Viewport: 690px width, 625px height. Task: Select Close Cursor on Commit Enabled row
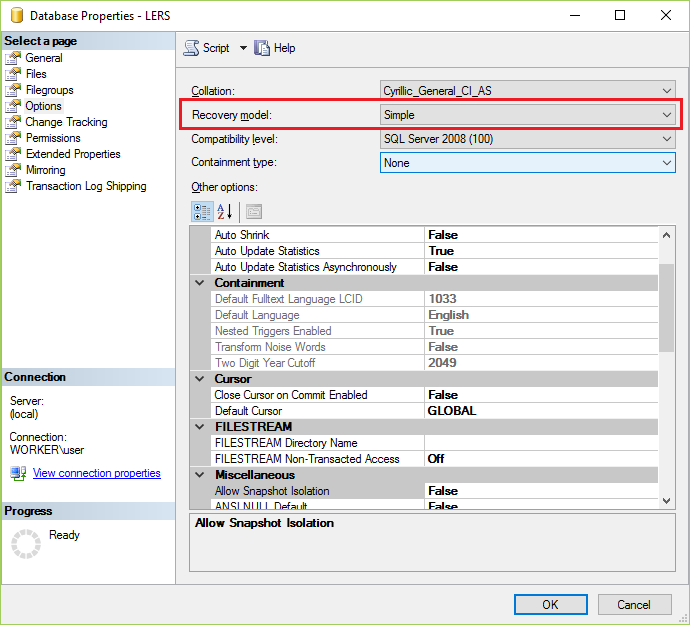pyautogui.click(x=434, y=395)
